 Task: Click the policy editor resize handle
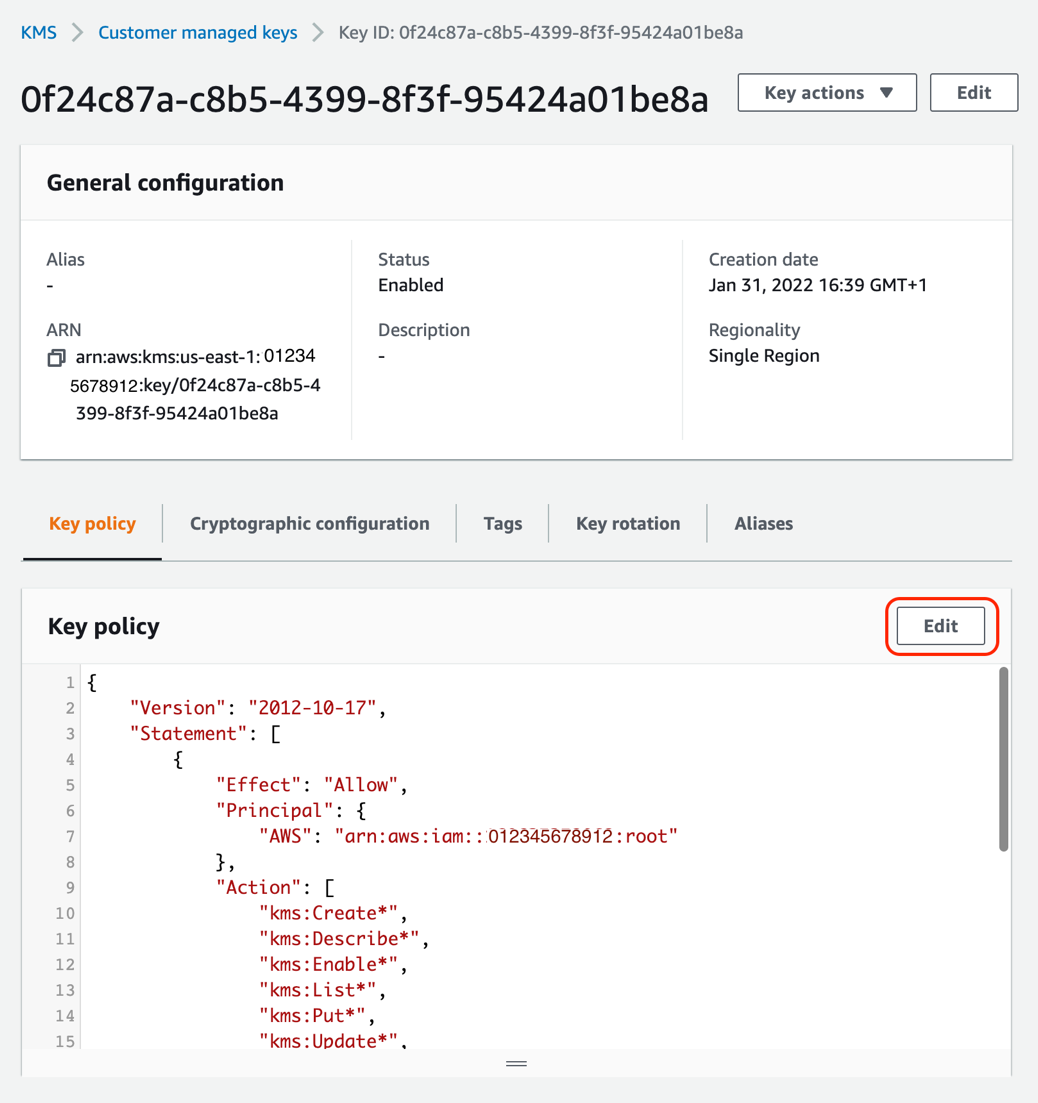point(516,1064)
